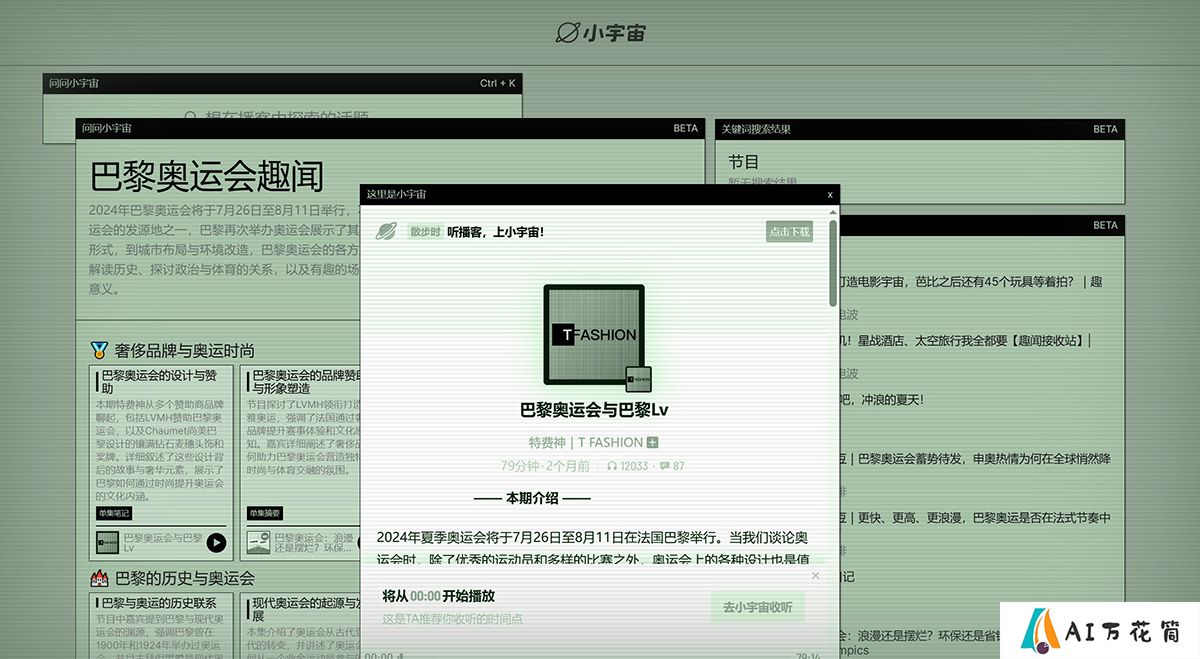Open the 巴黎奥运会蓄势待发 search result

point(975,458)
